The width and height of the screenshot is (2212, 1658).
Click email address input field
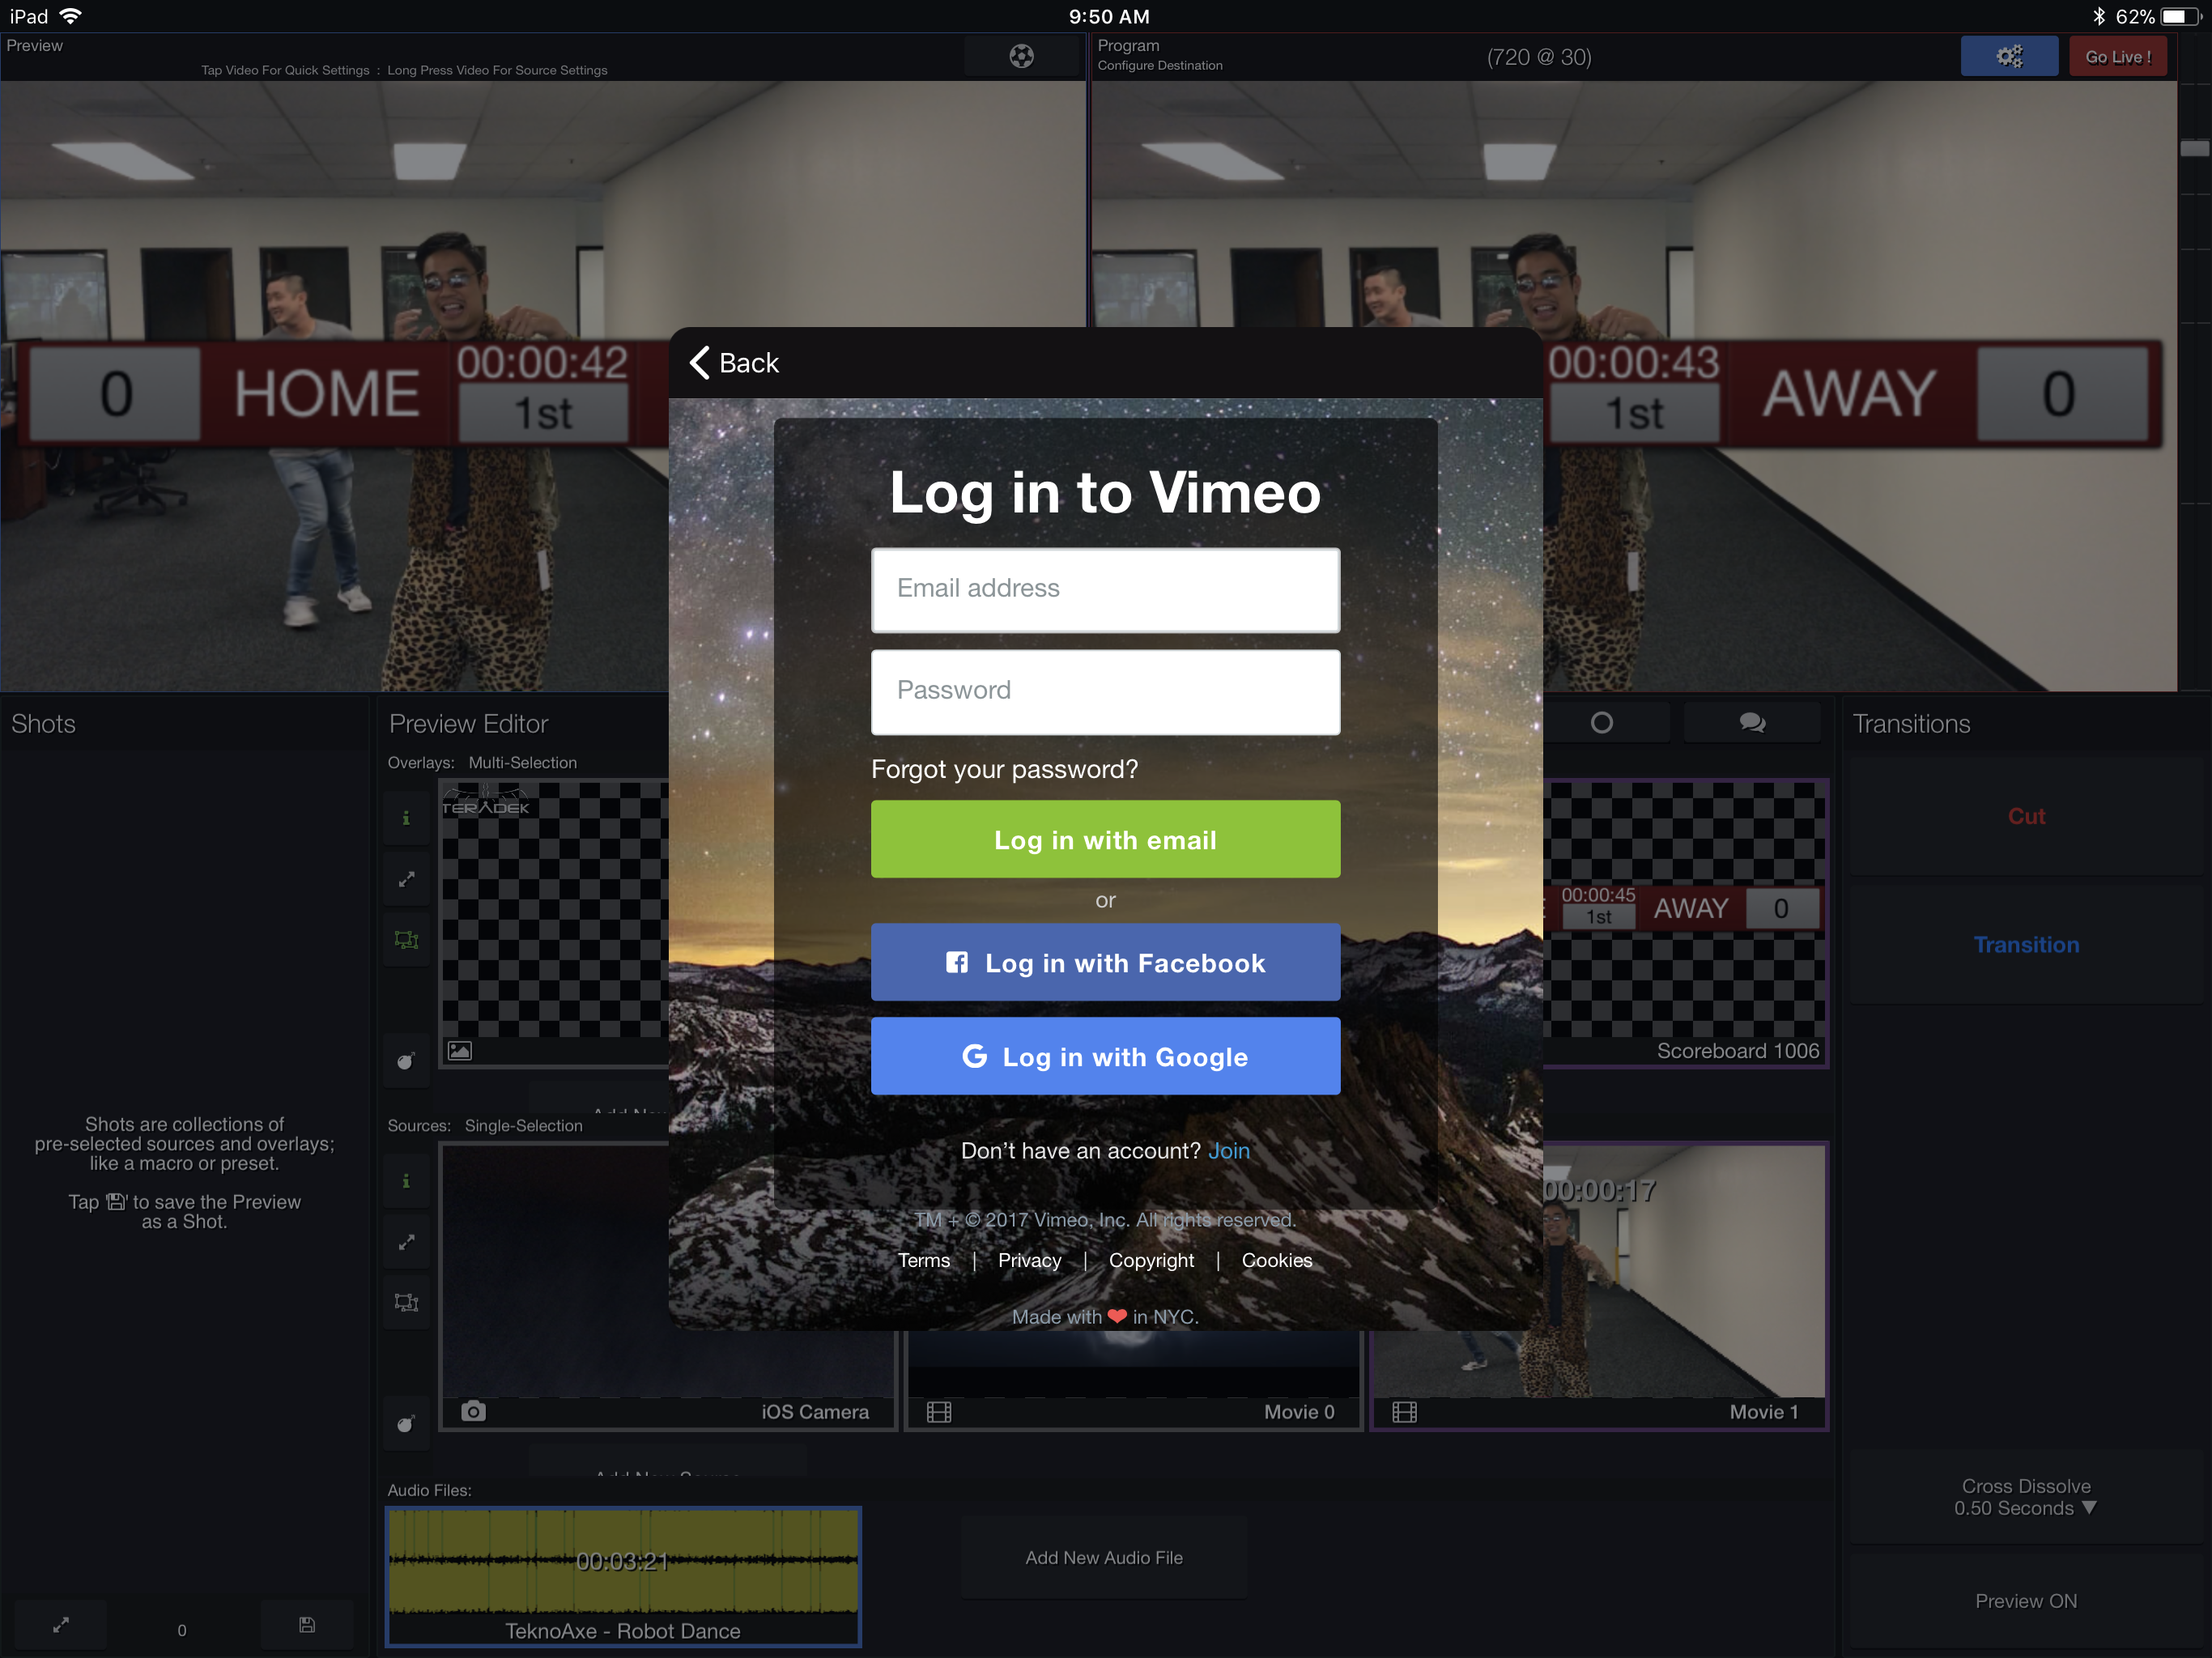[1106, 589]
